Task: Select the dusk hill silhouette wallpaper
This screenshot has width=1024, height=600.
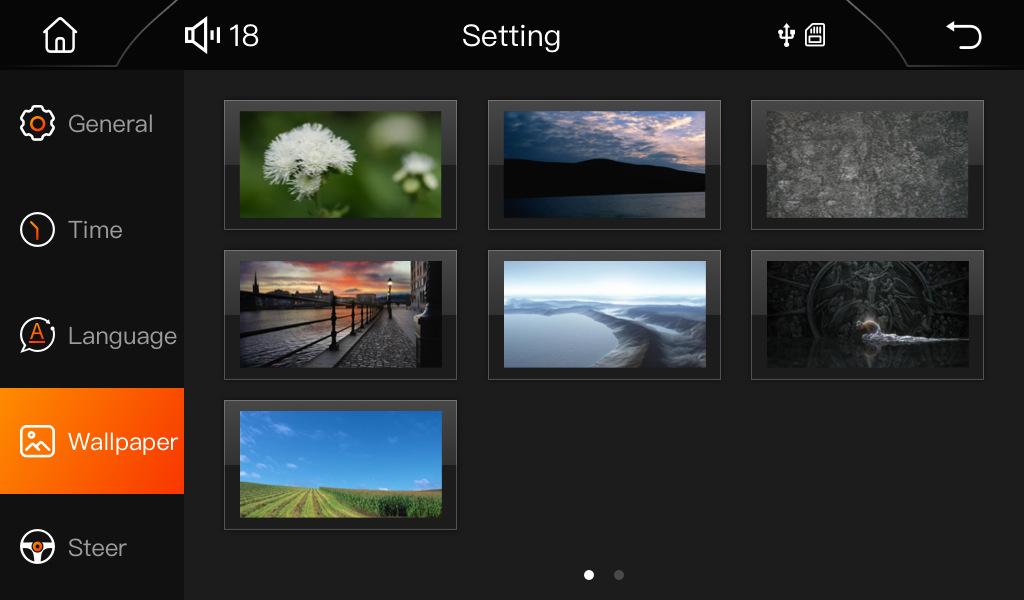Action: [x=604, y=165]
